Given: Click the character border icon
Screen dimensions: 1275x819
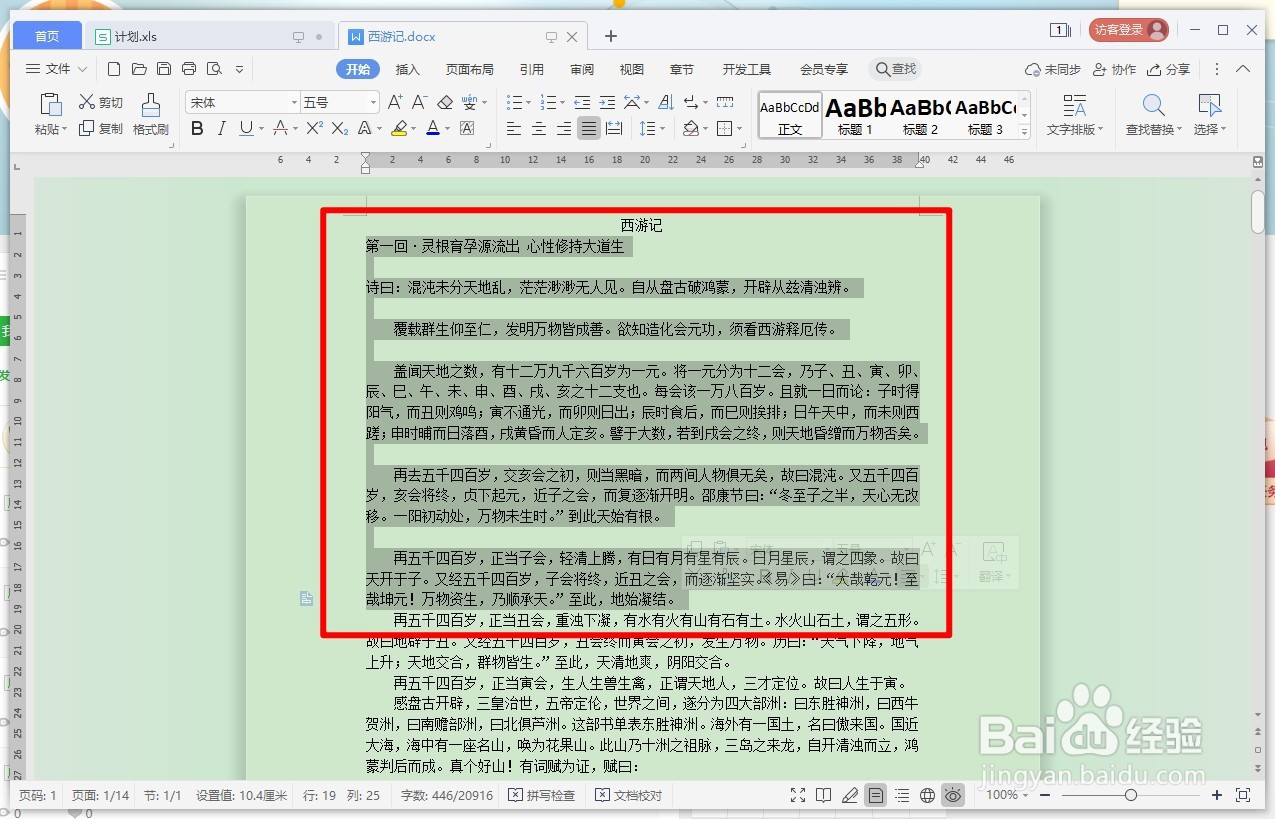Looking at the screenshot, I should tap(467, 128).
